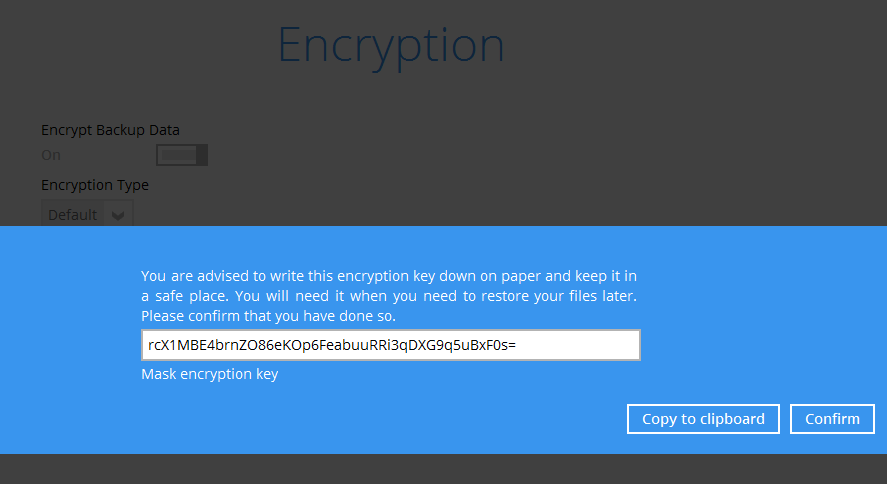This screenshot has height=484, width=887.
Task: Click 'Mask encryption key' link
Action: (x=209, y=374)
